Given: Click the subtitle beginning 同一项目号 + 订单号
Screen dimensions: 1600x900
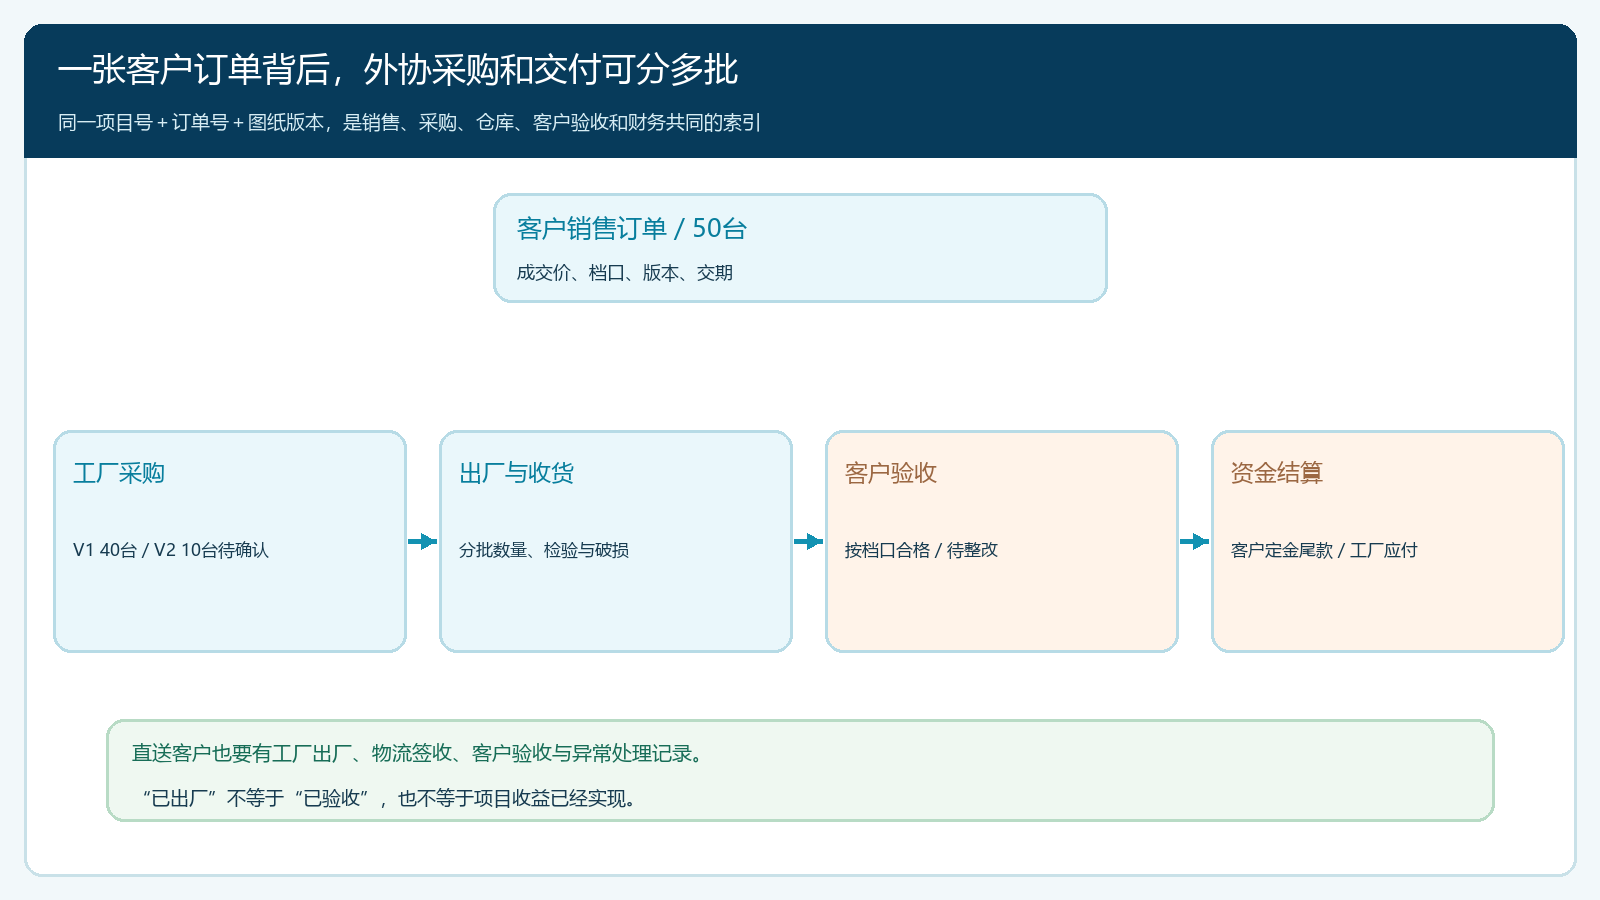Looking at the screenshot, I should (409, 123).
